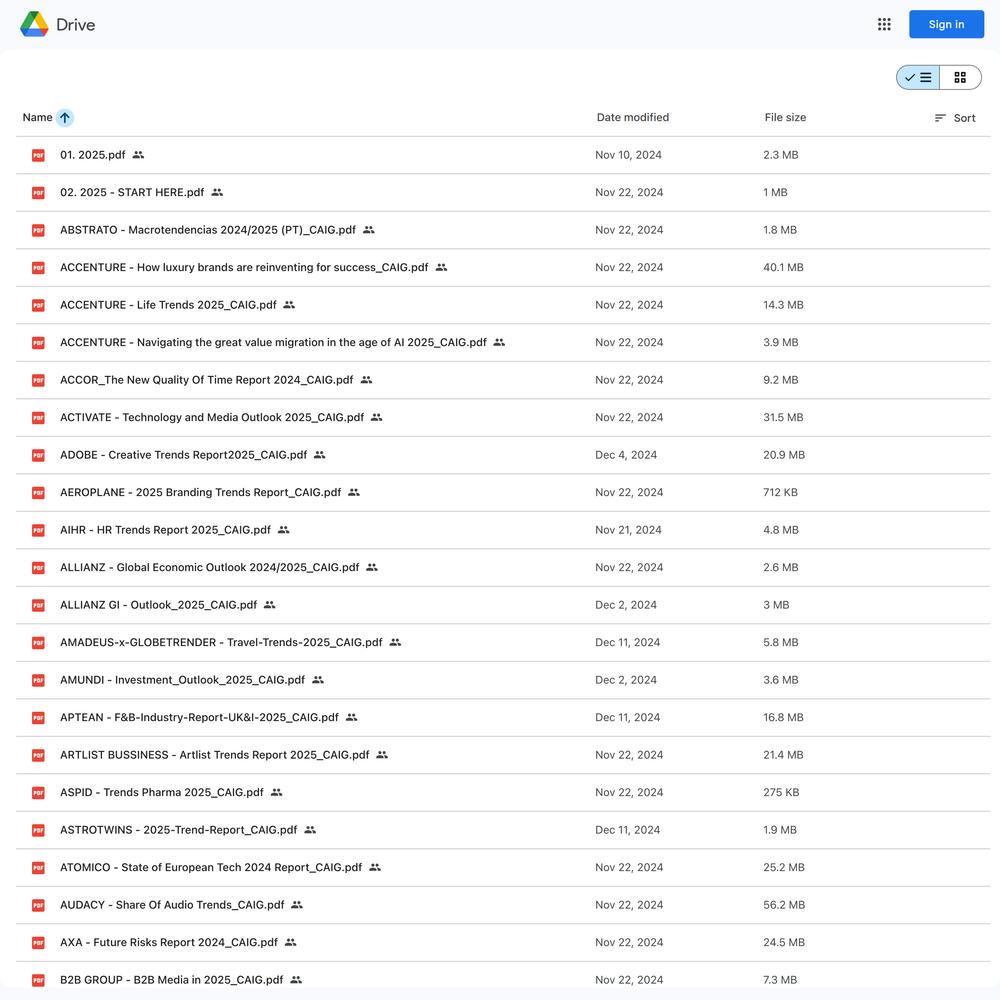
Task: Open AMUNDI - Investment_Outlook_2025_CAIG.pdf
Action: pos(182,680)
